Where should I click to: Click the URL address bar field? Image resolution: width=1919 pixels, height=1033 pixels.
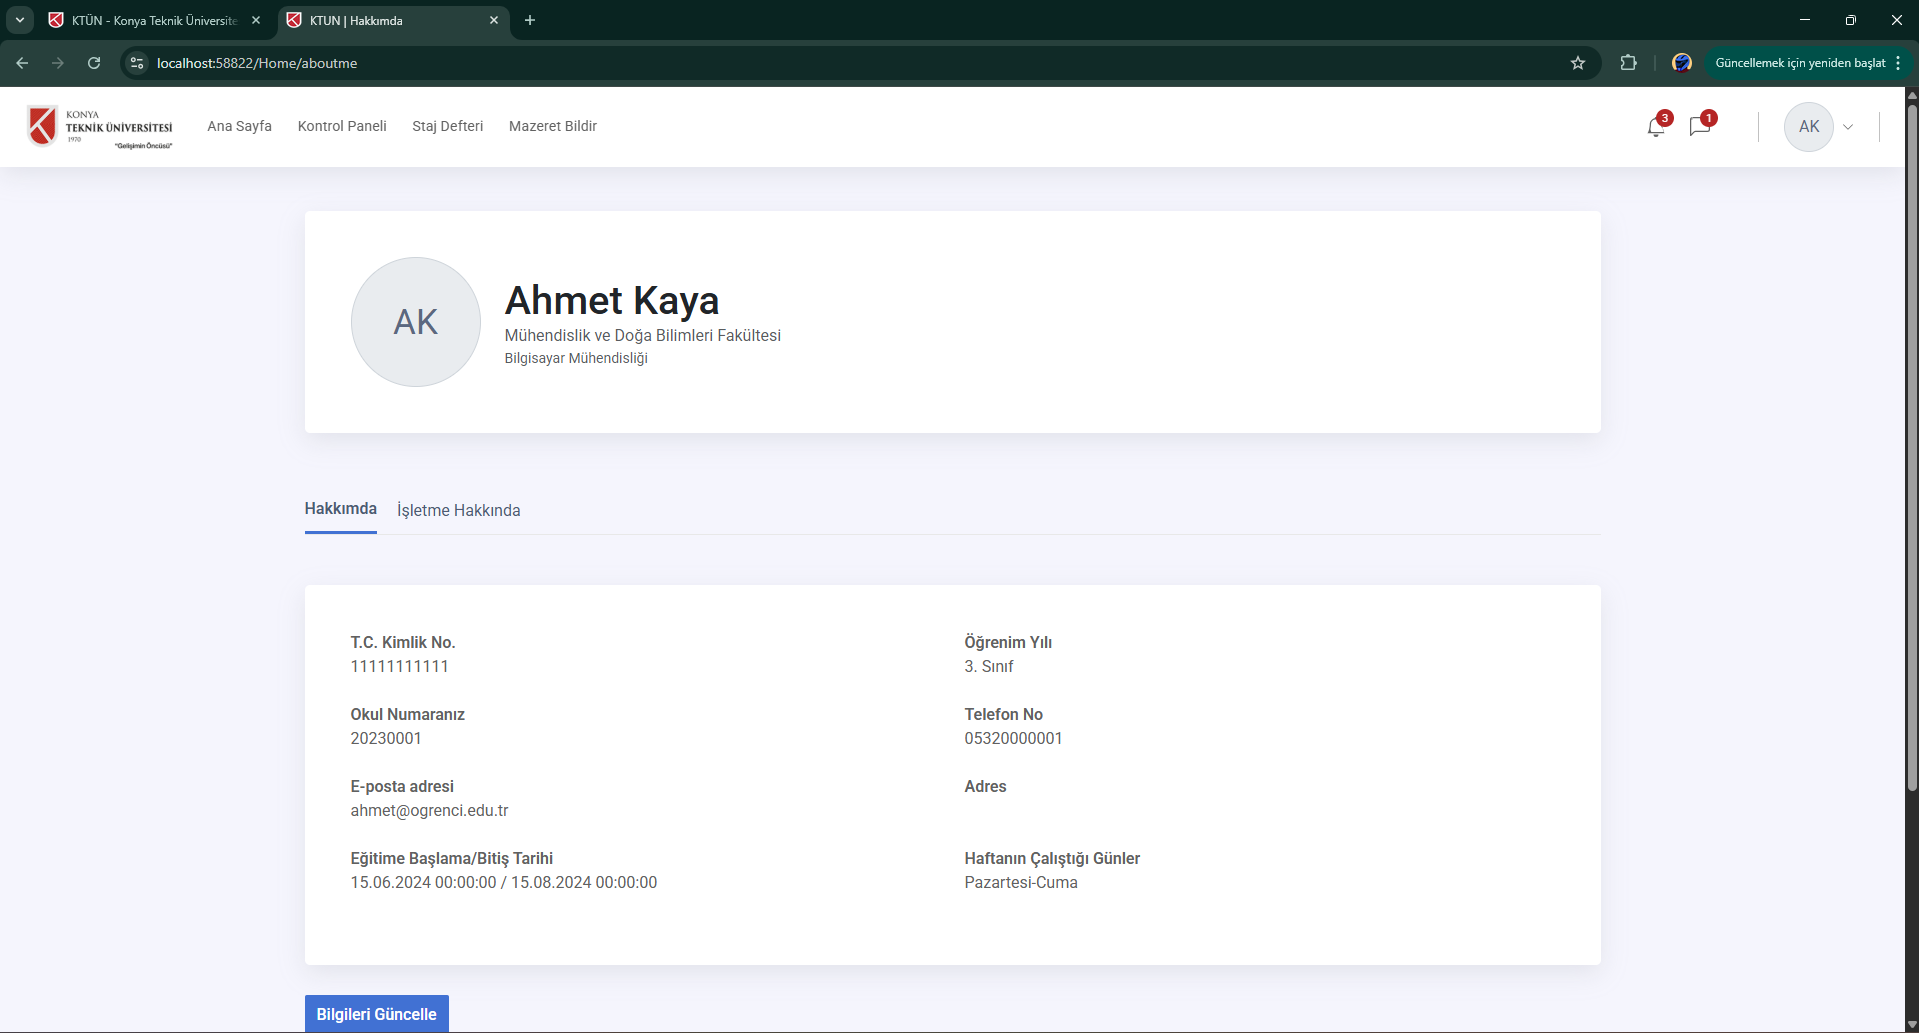(800, 63)
